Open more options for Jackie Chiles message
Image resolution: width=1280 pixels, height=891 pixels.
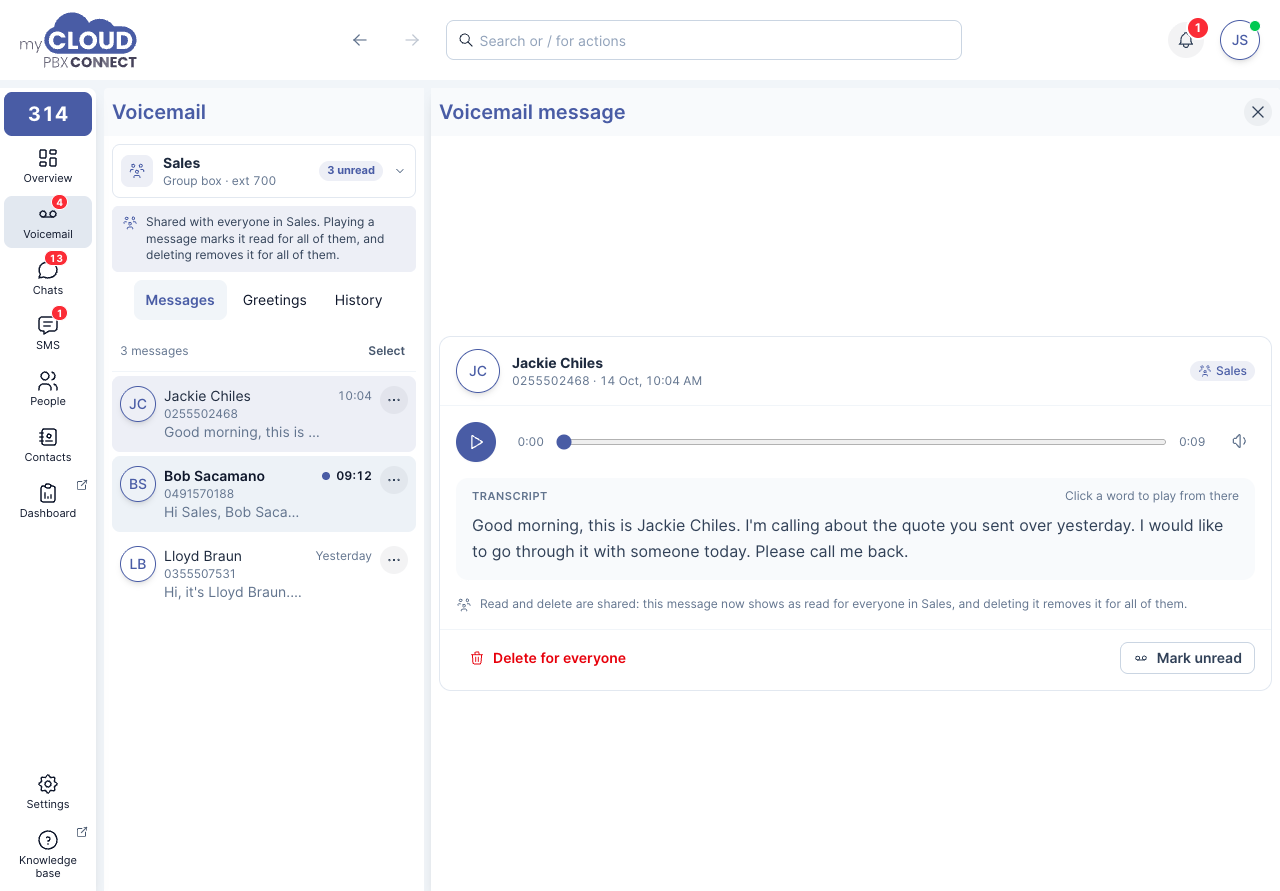pos(394,400)
